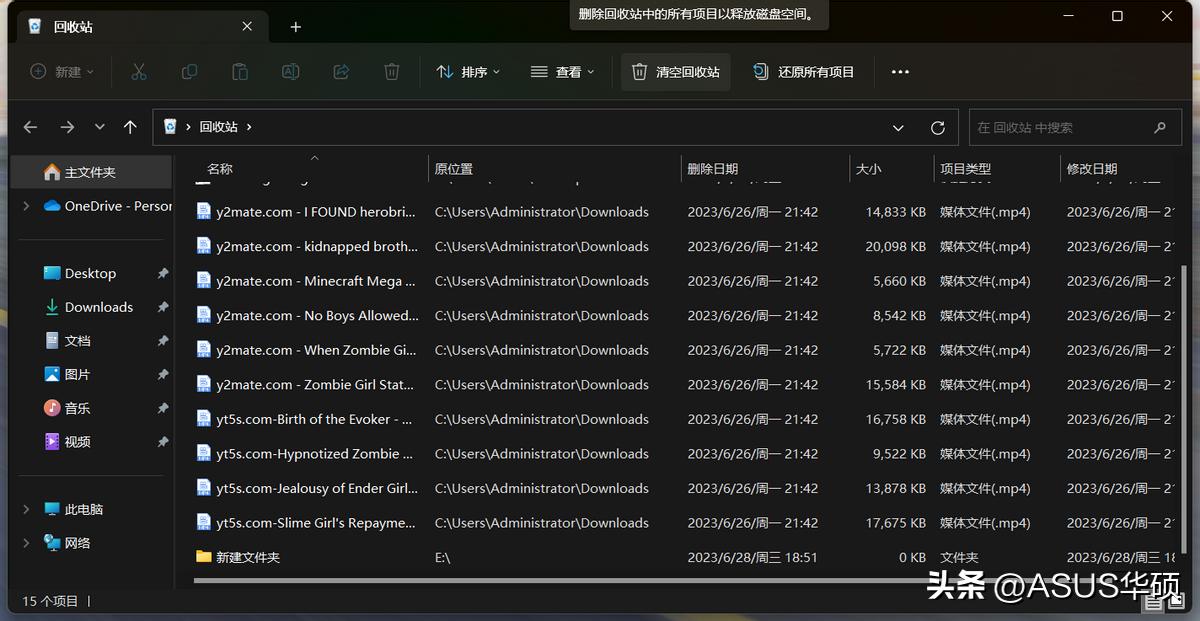The width and height of the screenshot is (1200, 621).
Task: Select Downloads in the navigation pane
Action: tap(98, 307)
